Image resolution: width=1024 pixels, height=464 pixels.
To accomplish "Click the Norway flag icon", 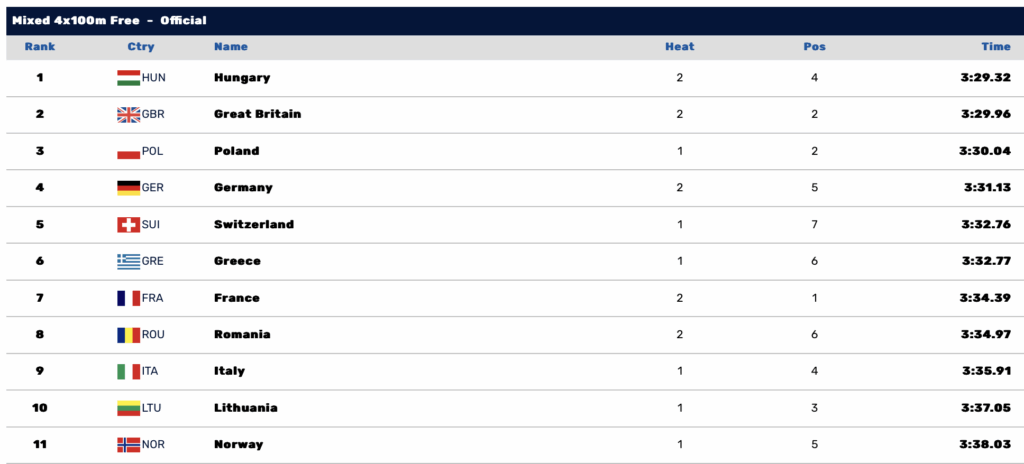I will [x=128, y=445].
